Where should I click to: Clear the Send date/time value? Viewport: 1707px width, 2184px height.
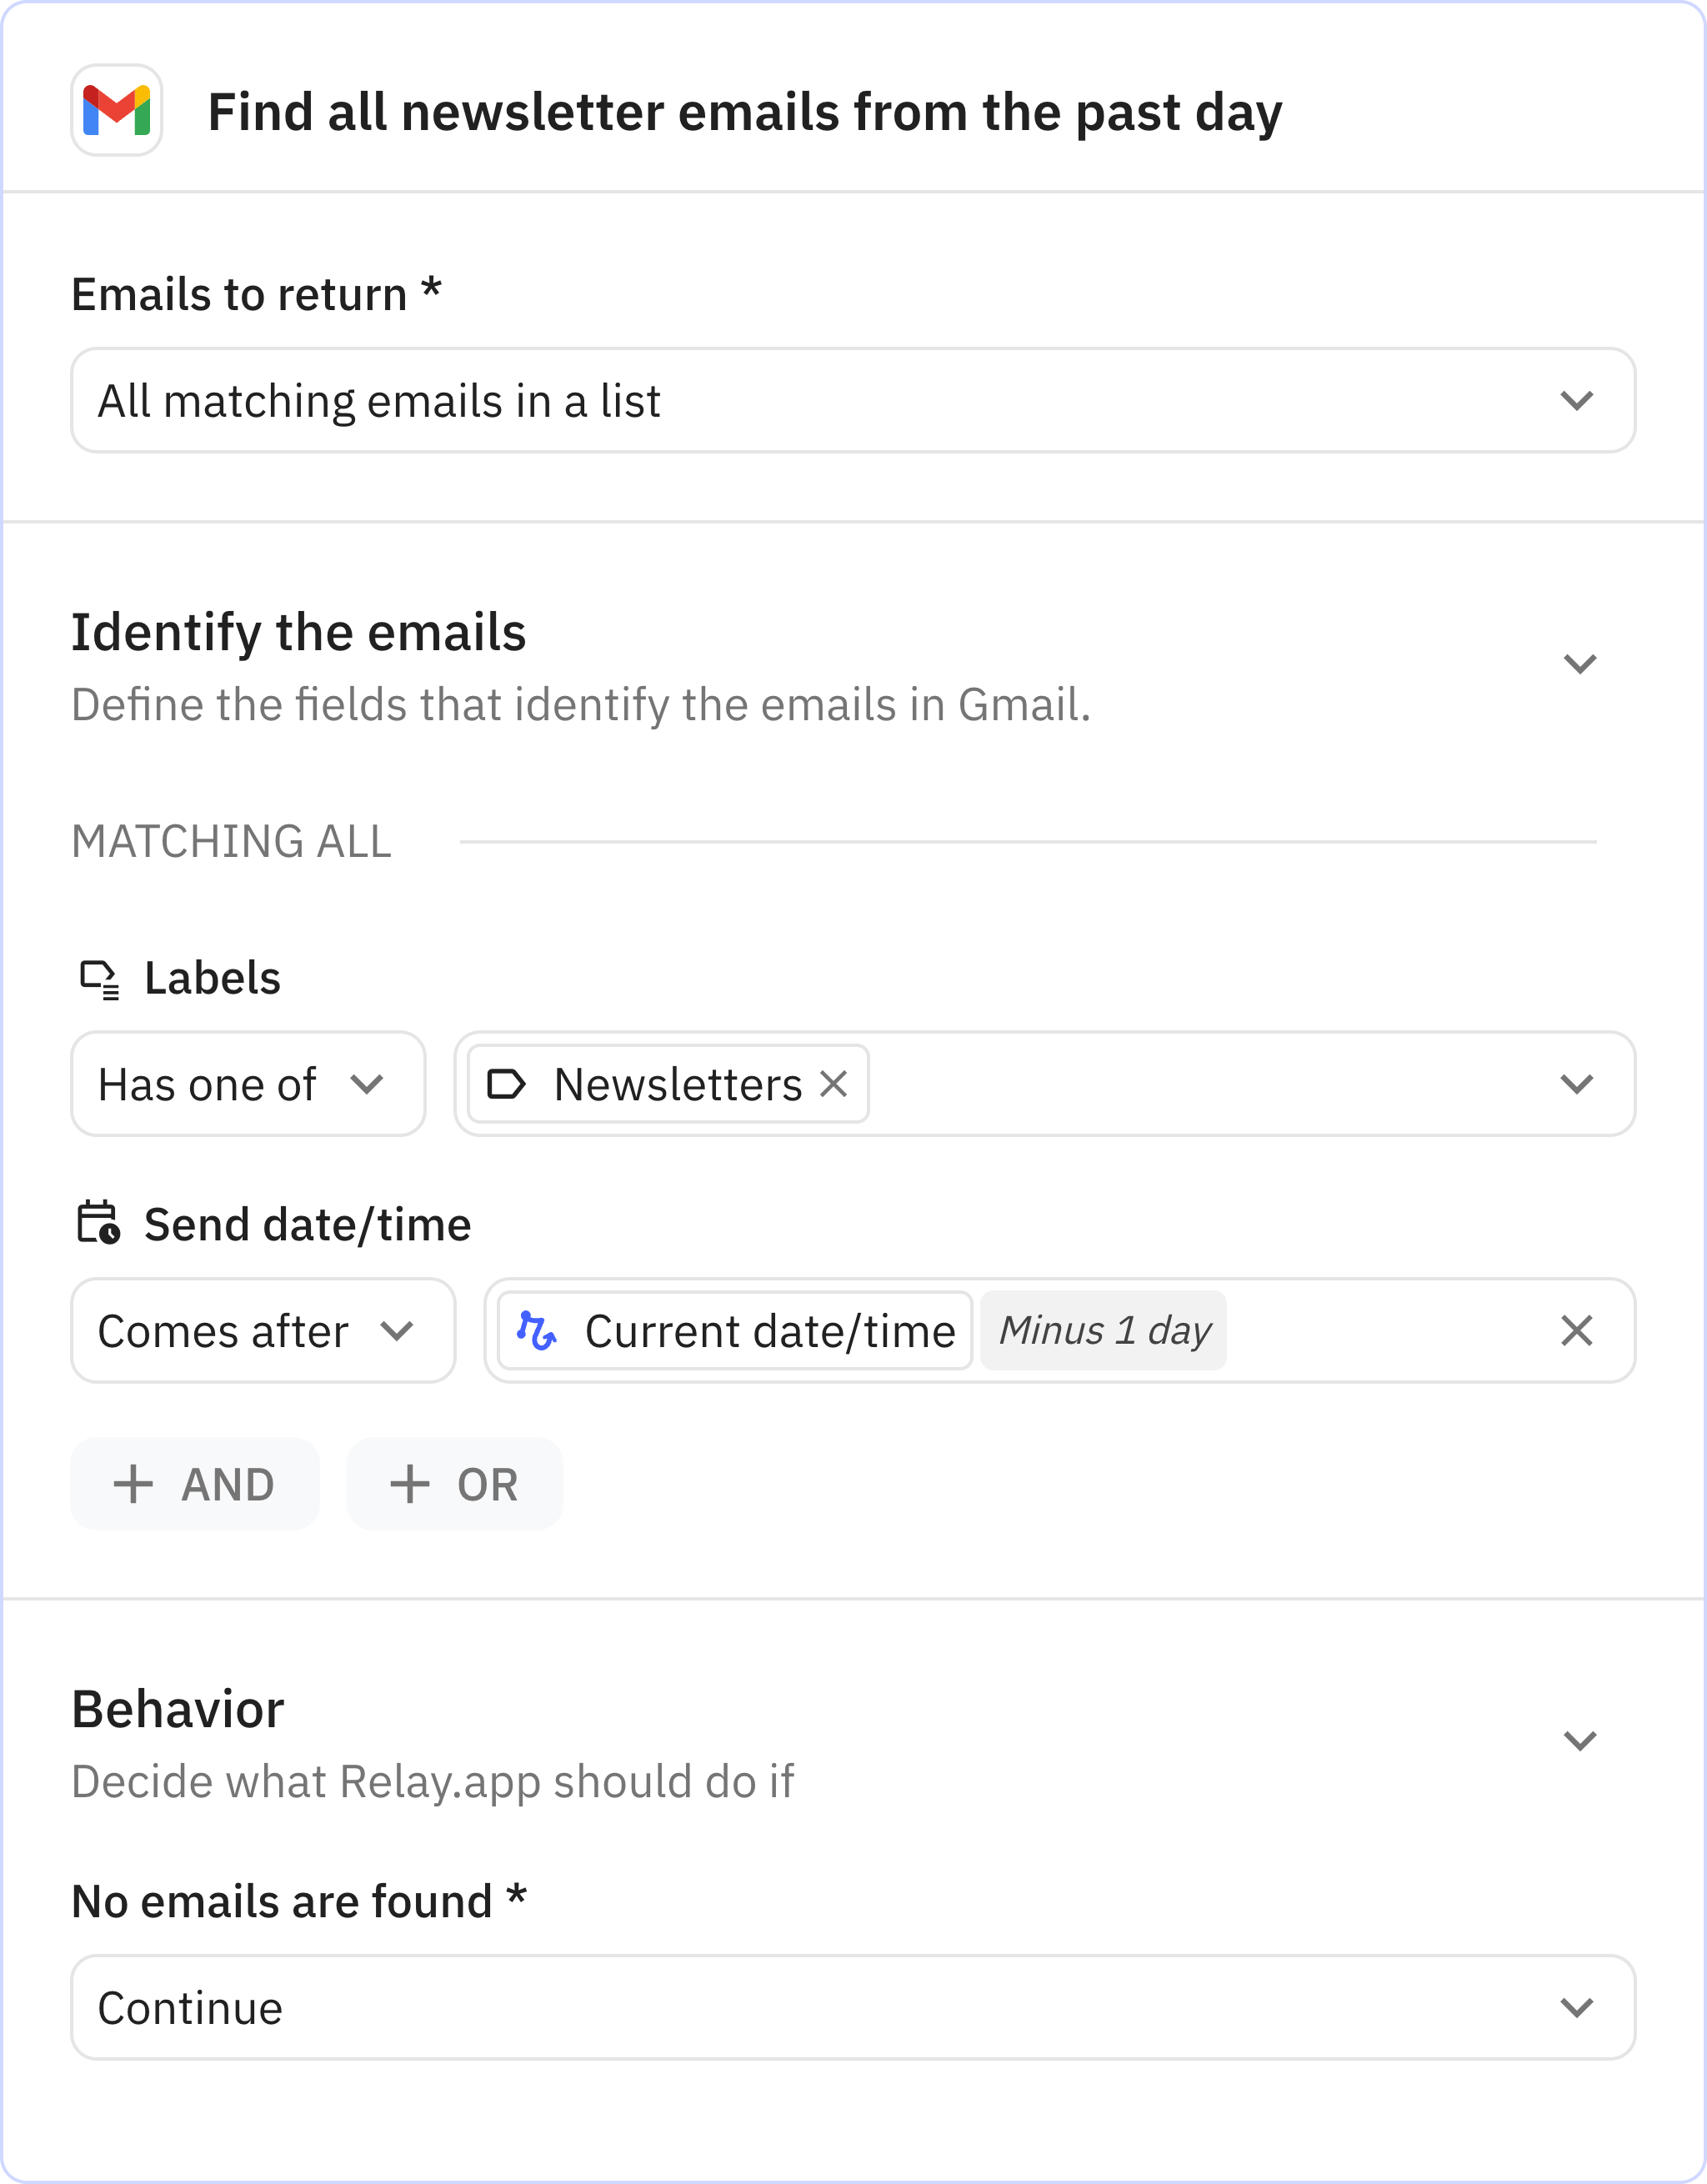click(x=1576, y=1331)
